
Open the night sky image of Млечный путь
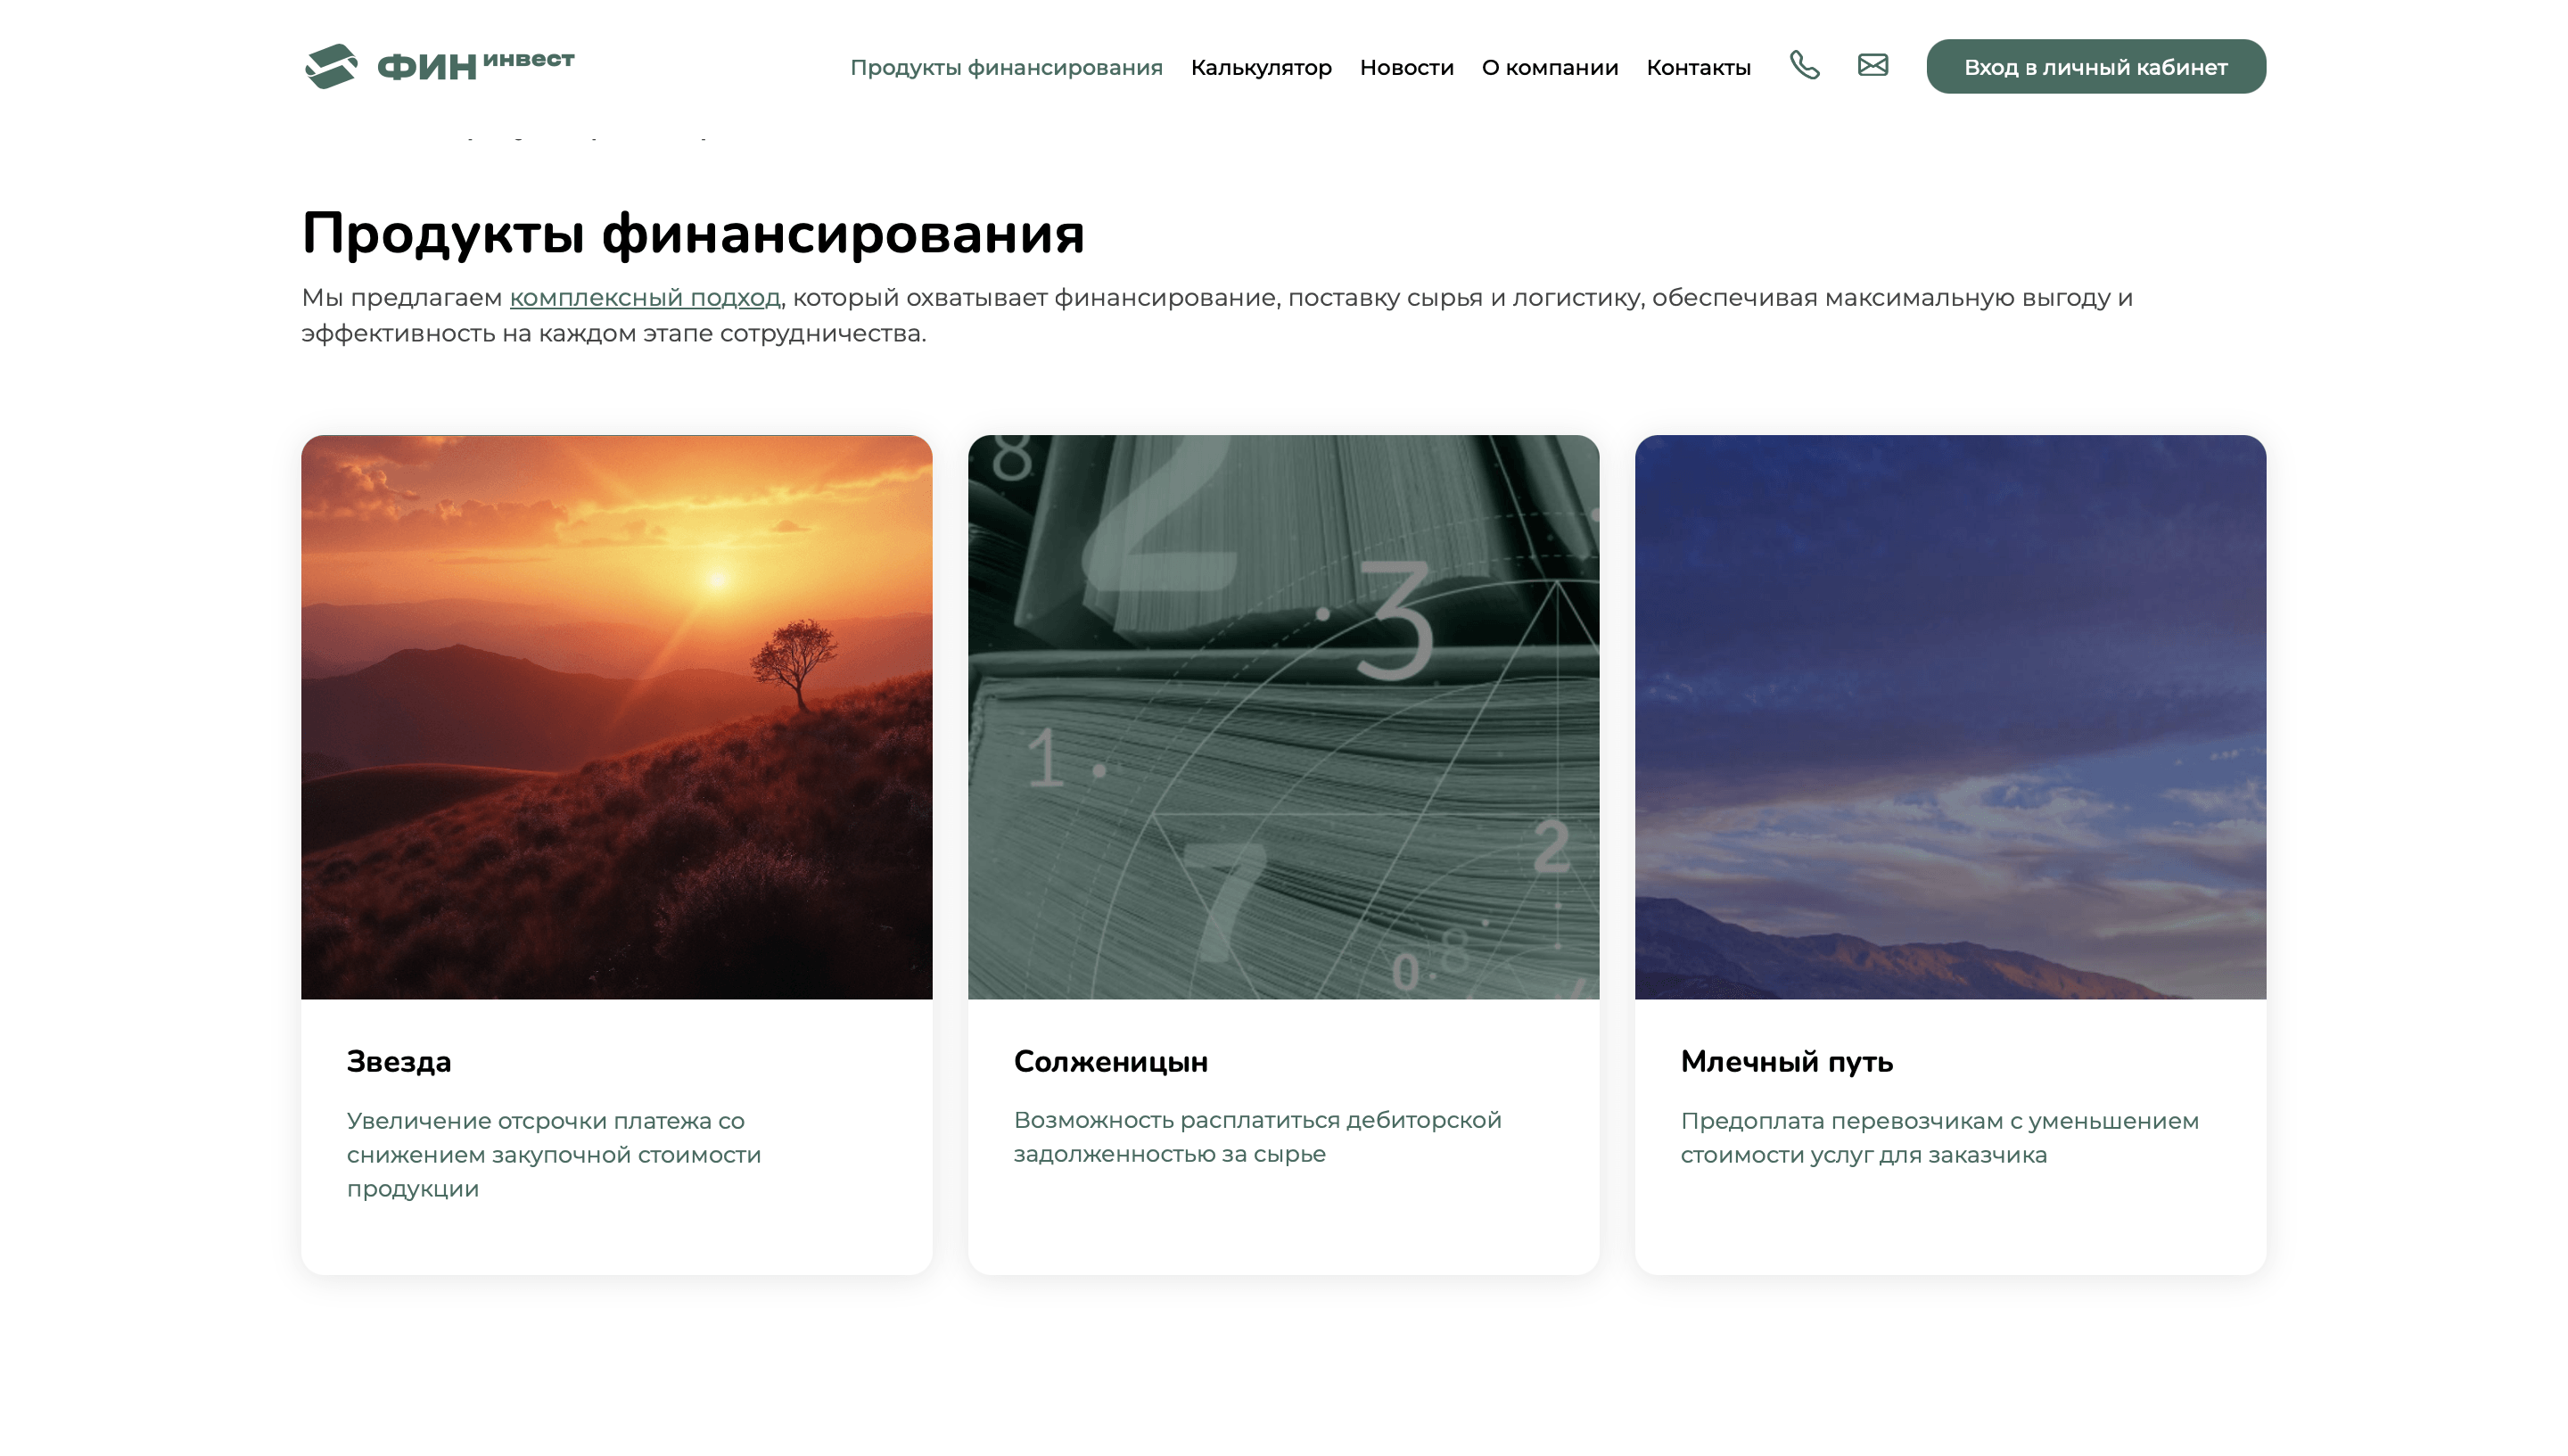1949,716
